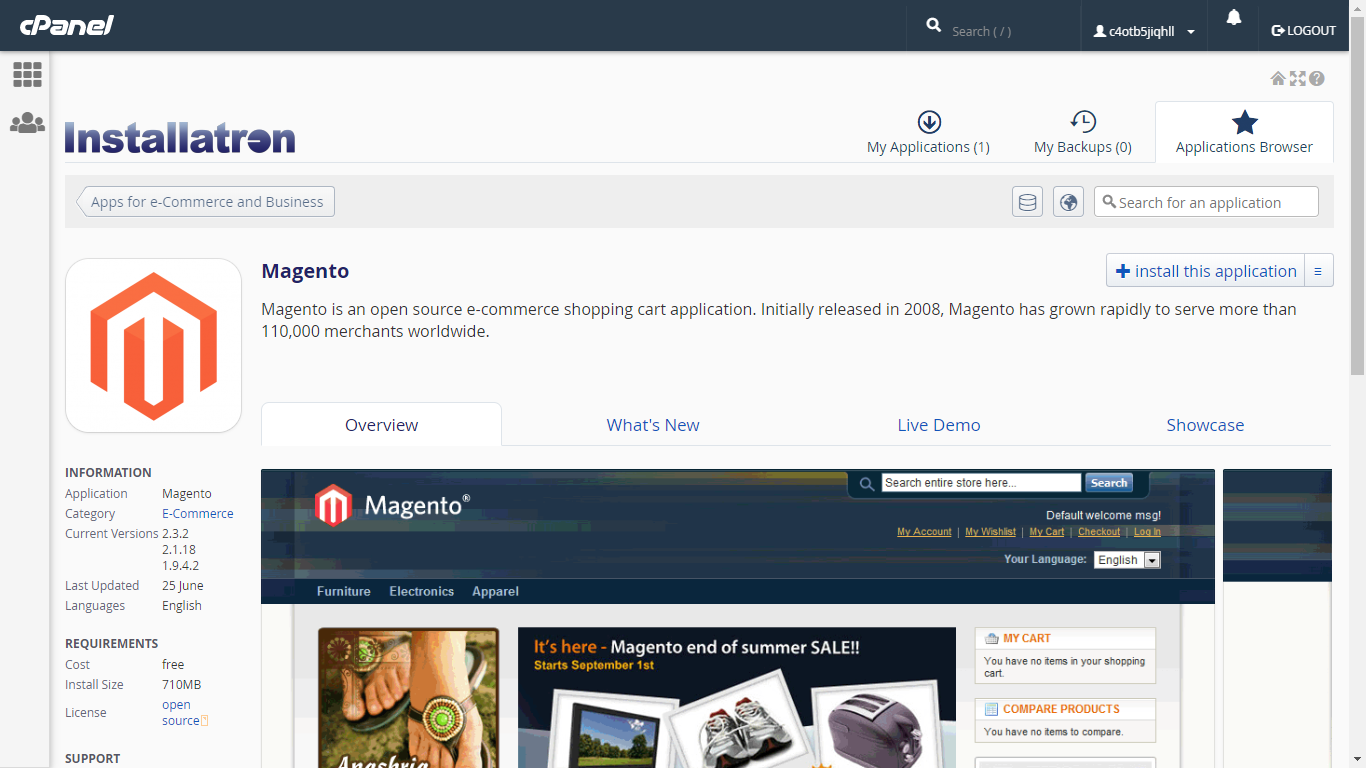Open My Backups (0) tab

point(1083,133)
